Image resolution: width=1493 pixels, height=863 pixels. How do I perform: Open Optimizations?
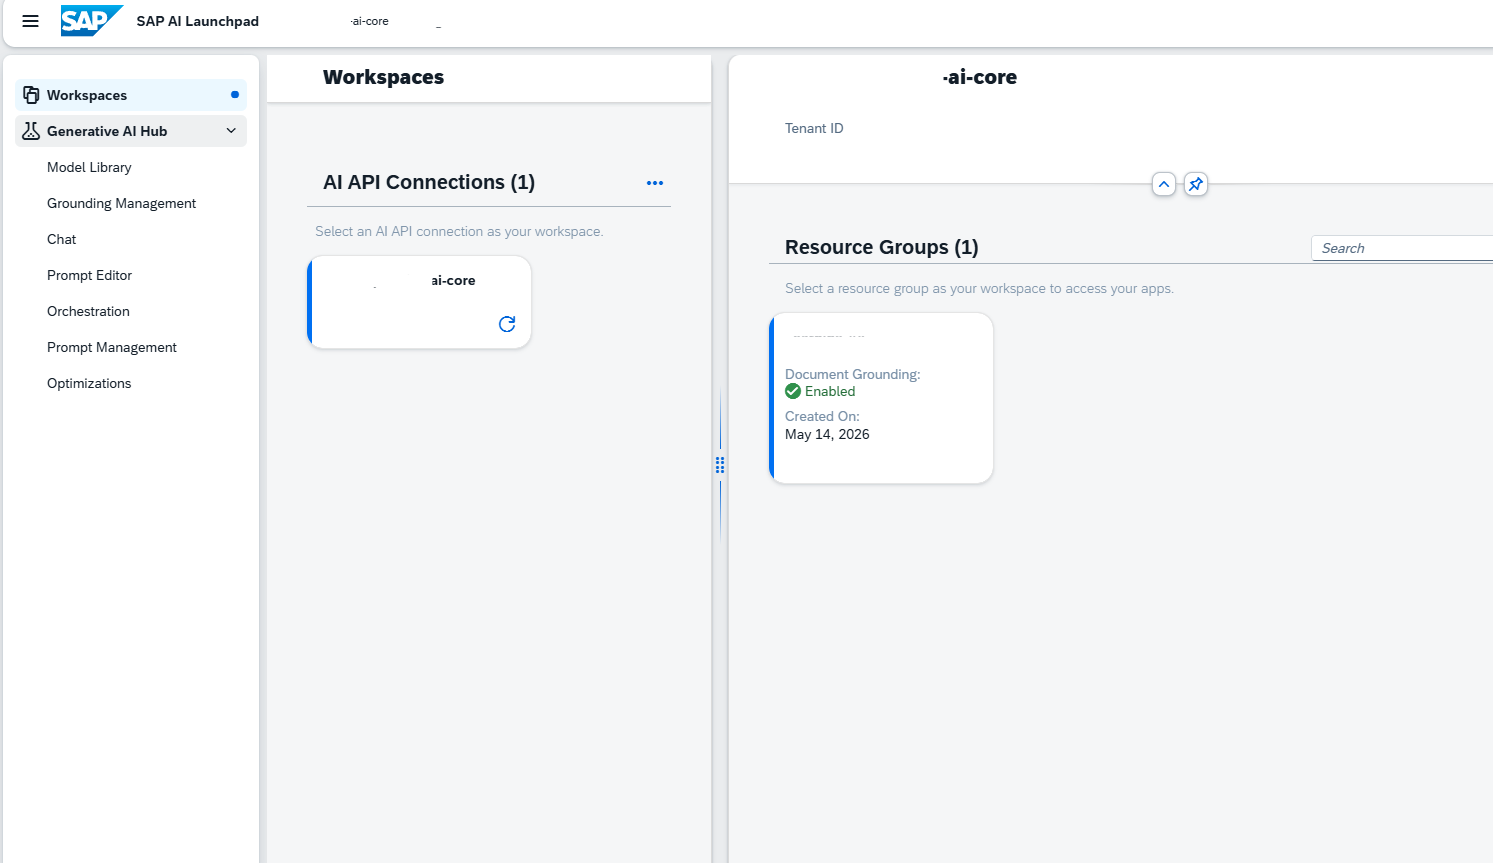pos(89,383)
